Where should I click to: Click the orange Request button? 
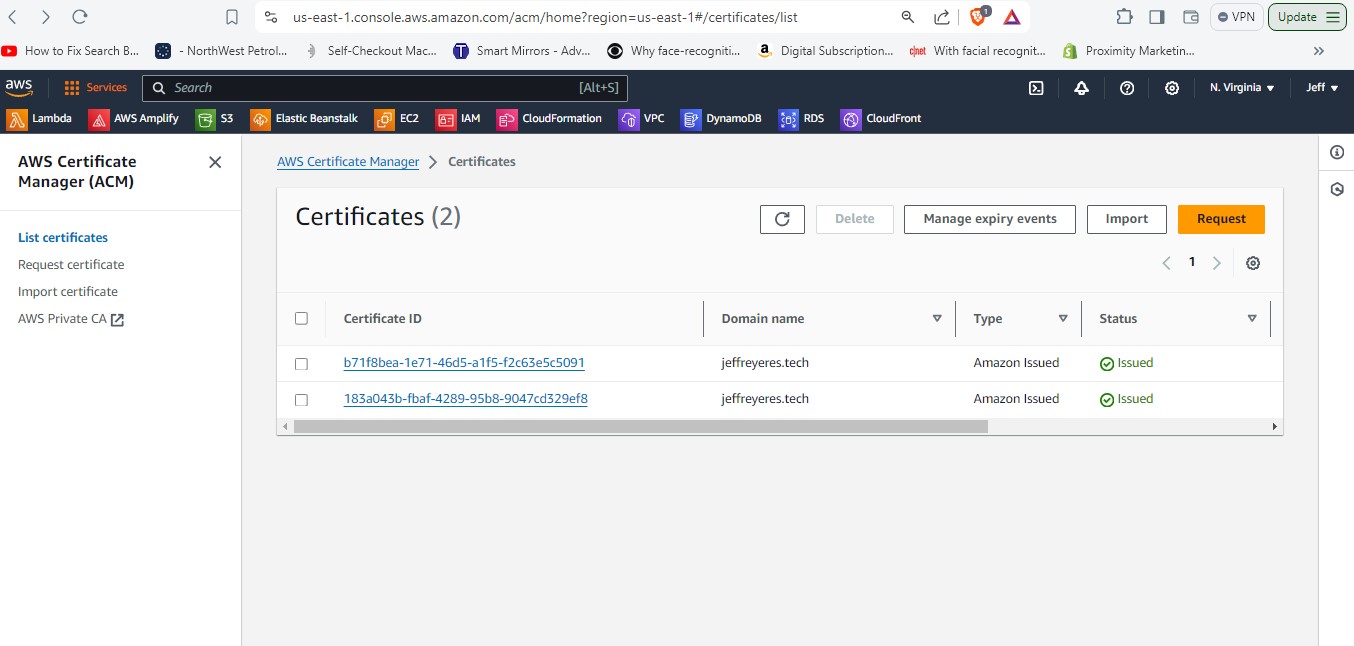pyautogui.click(x=1221, y=219)
